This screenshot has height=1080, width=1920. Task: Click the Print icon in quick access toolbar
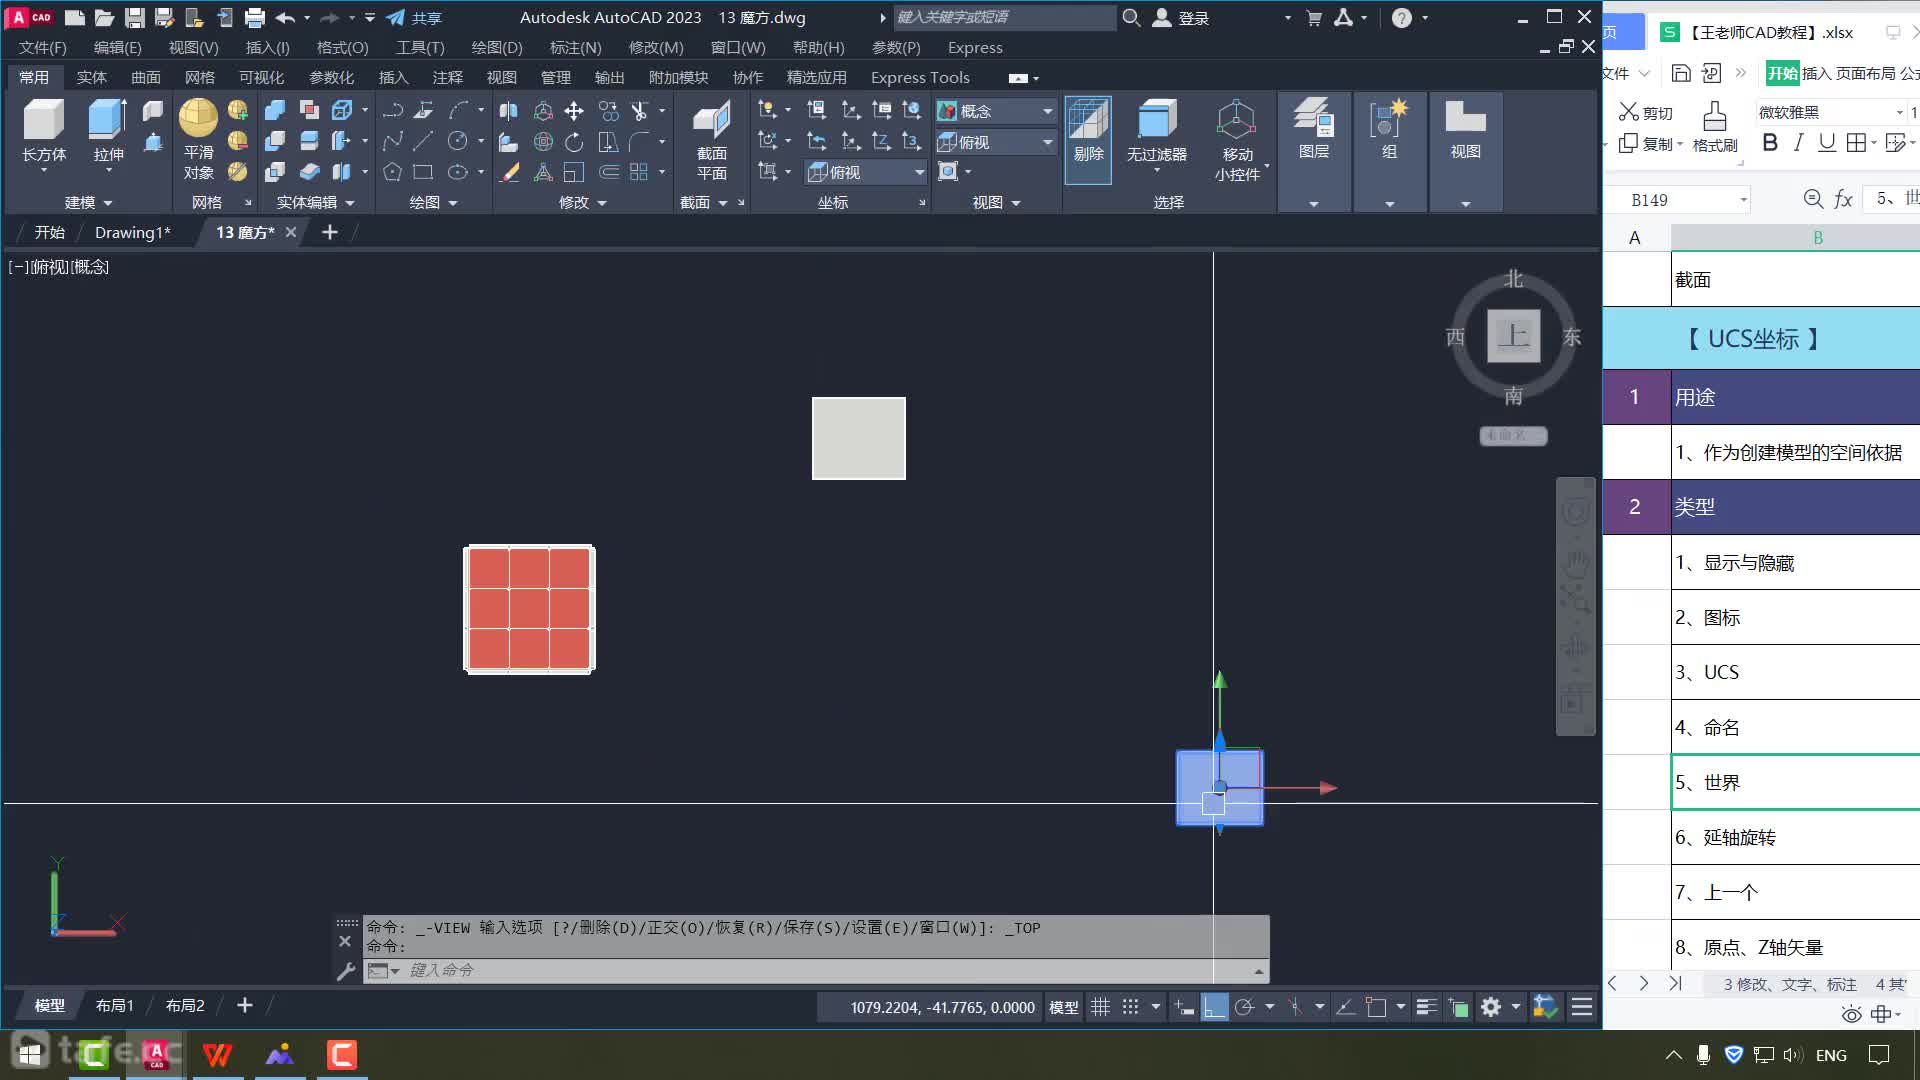[x=255, y=17]
